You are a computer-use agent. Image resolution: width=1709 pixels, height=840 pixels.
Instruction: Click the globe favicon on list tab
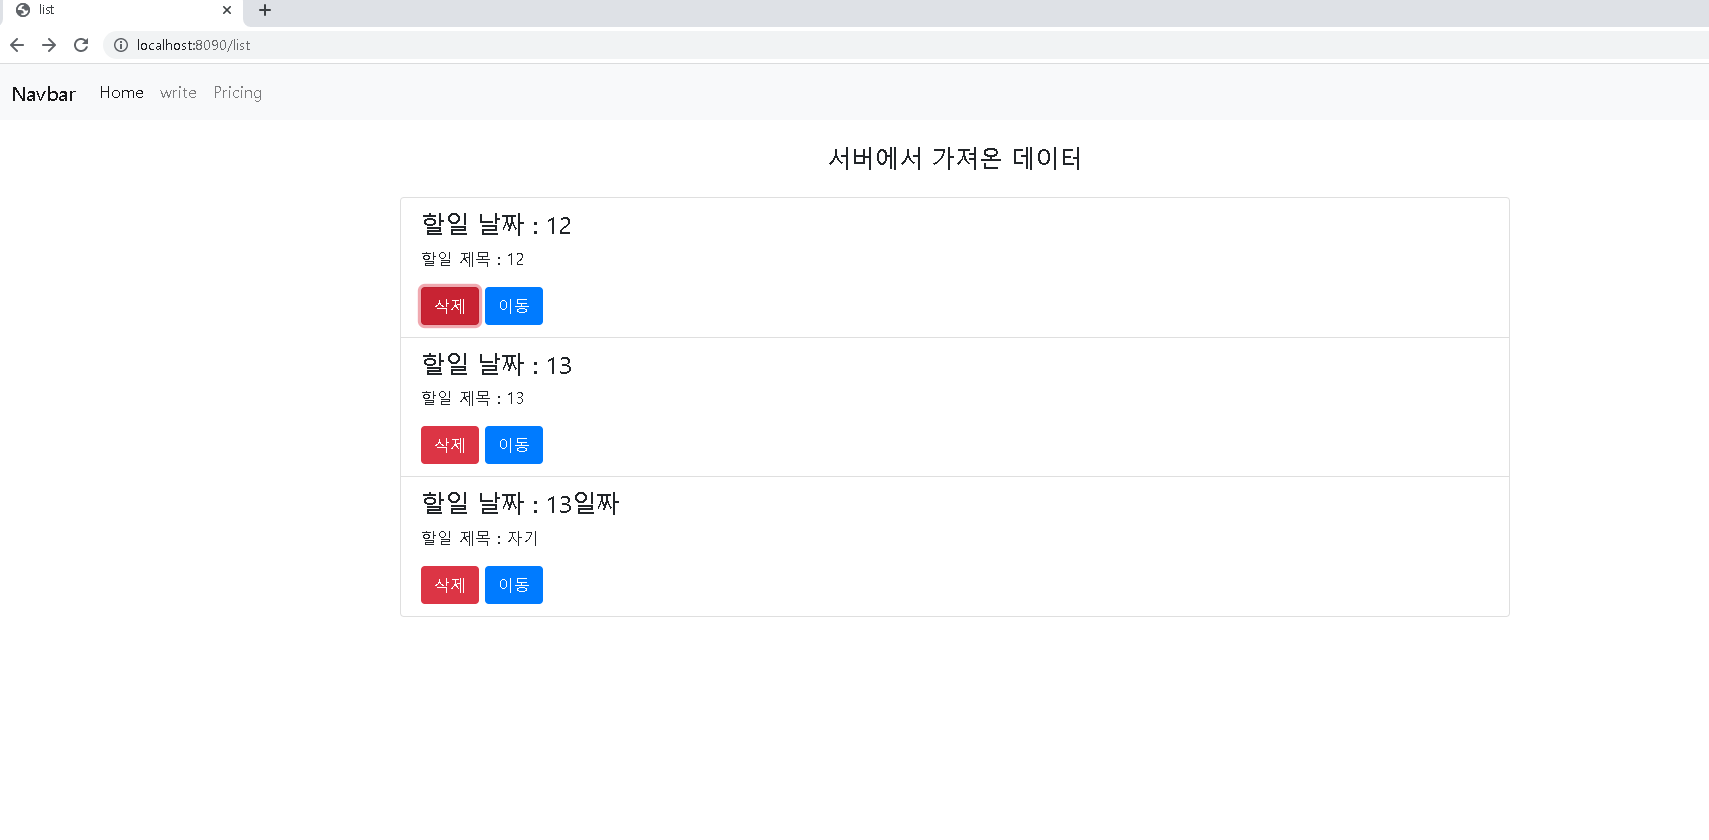pyautogui.click(x=23, y=10)
